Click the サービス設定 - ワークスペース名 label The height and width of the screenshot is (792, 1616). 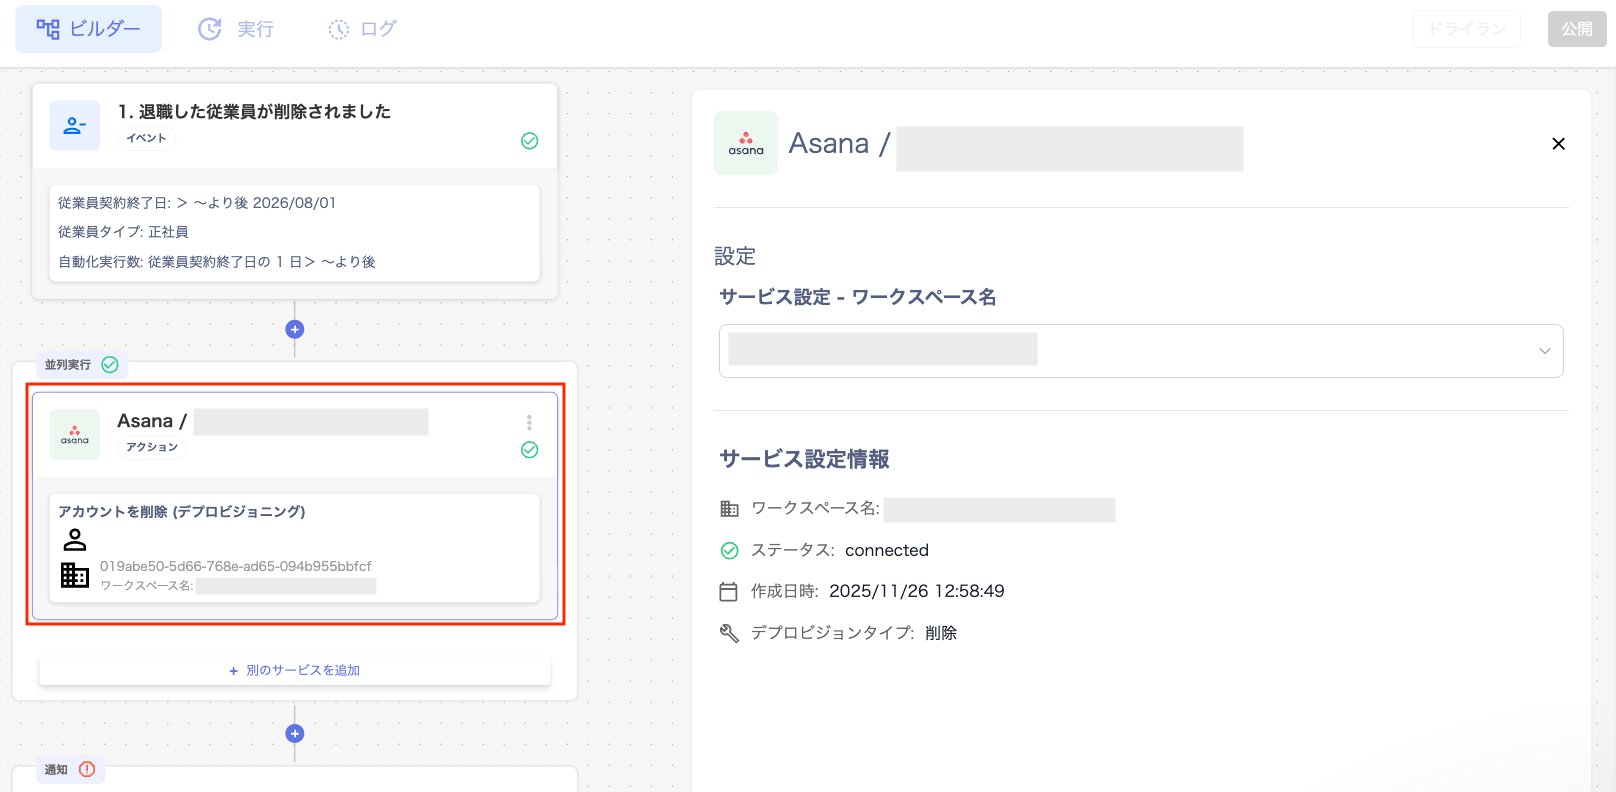(x=858, y=297)
